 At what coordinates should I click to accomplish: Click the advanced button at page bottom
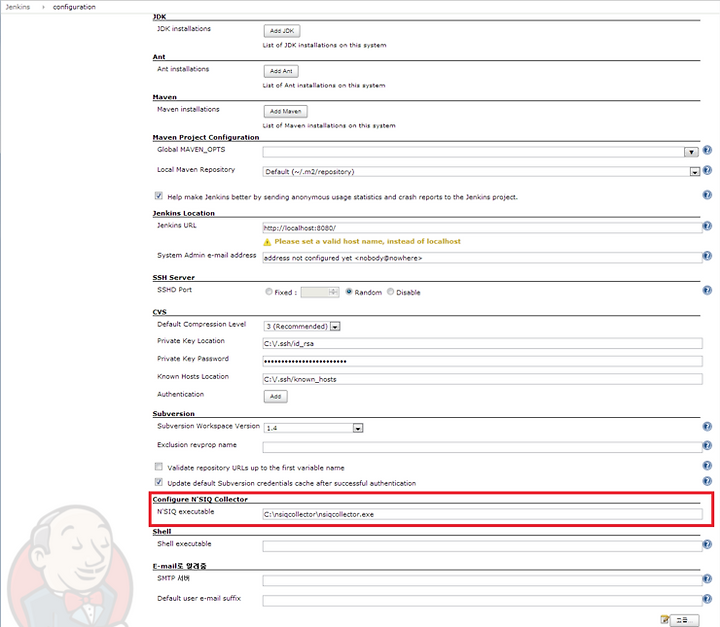coord(684,620)
